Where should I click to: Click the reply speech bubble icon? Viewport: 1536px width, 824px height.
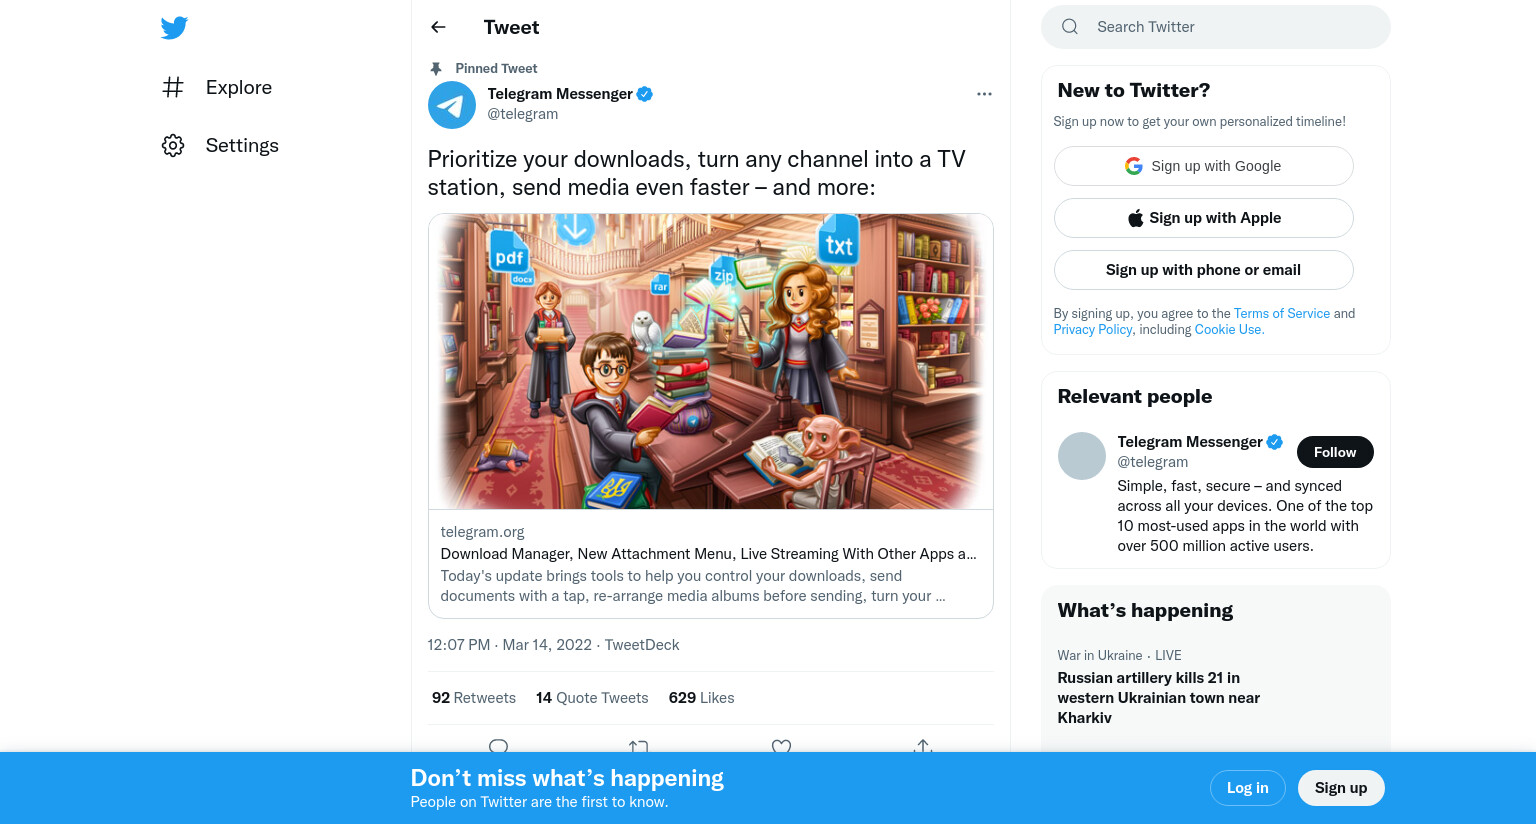pos(499,746)
